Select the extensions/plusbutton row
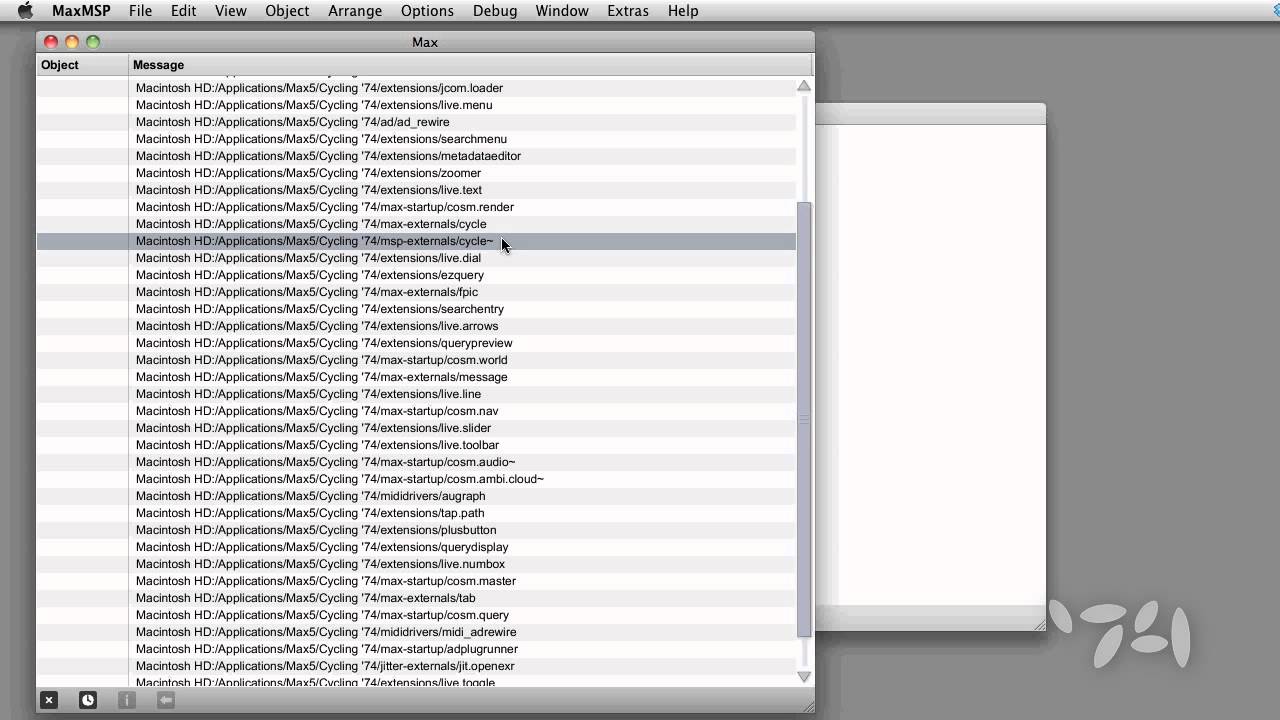Image resolution: width=1280 pixels, height=720 pixels. pos(416,530)
